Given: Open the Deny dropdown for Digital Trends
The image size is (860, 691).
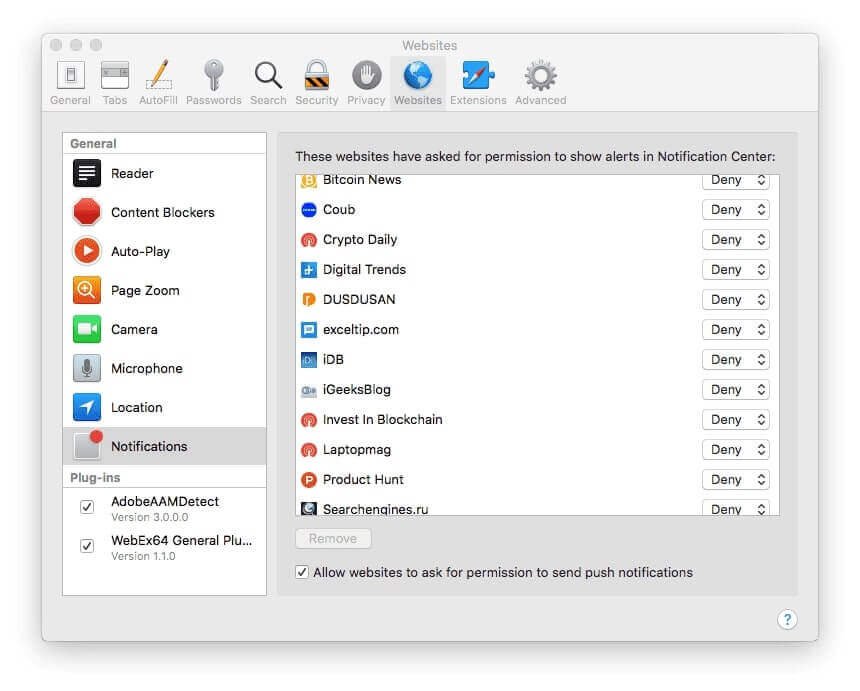Looking at the screenshot, I should 735,270.
